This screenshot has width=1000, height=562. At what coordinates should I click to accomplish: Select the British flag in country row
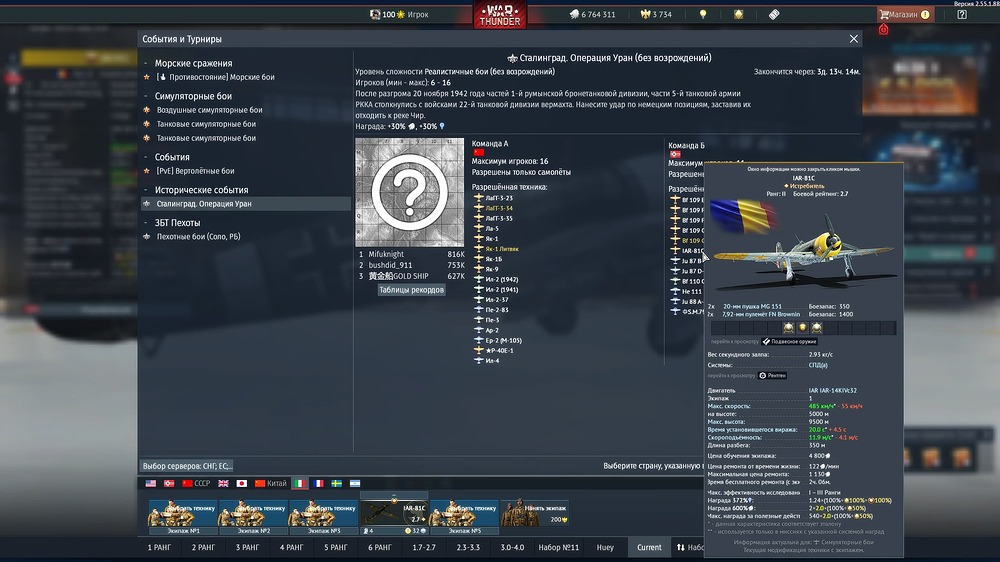[223, 484]
